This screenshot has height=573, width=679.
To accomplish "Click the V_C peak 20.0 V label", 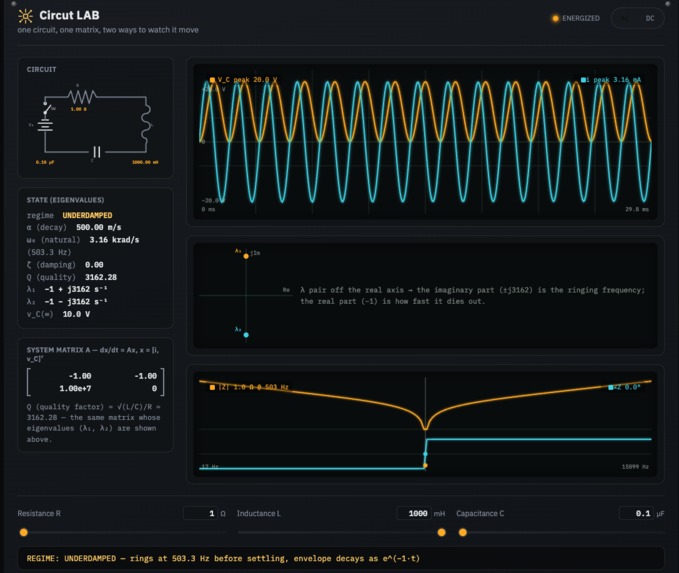I will click(247, 80).
